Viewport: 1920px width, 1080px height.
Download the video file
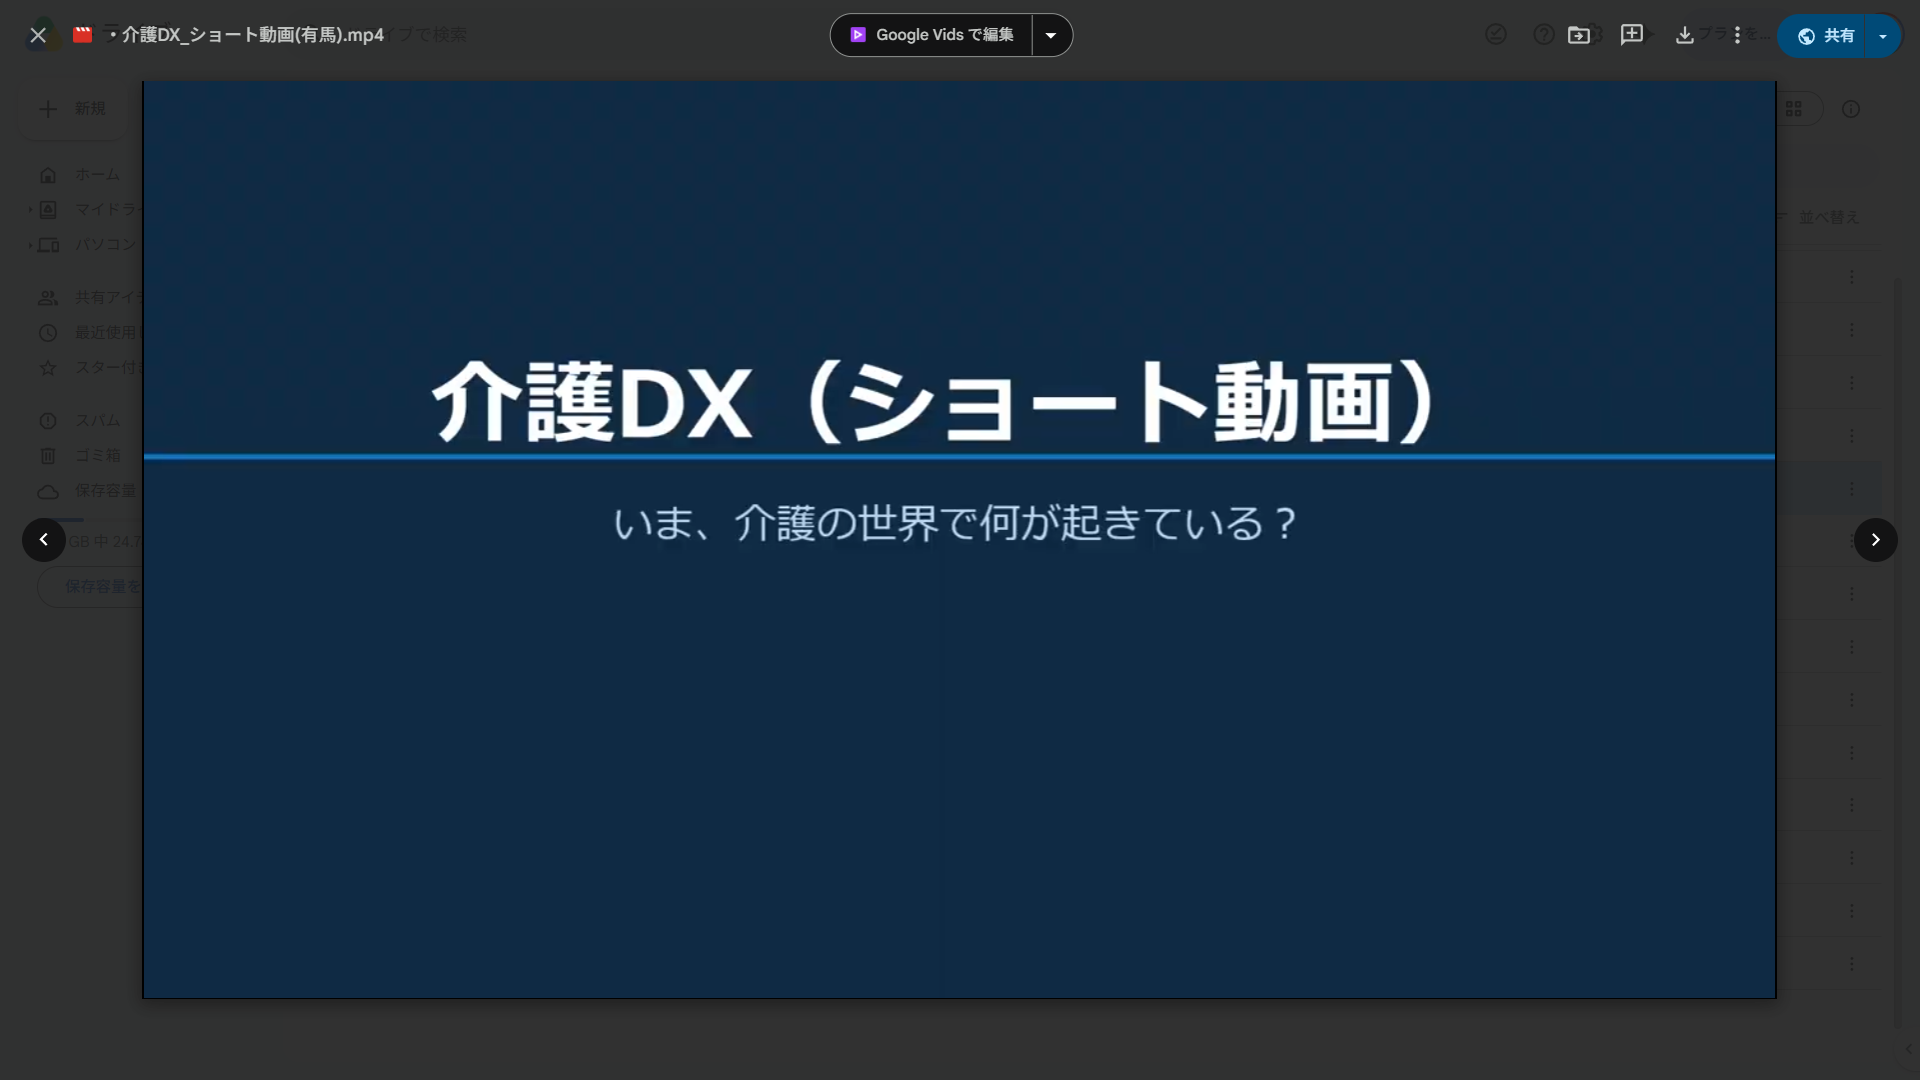click(x=1685, y=35)
